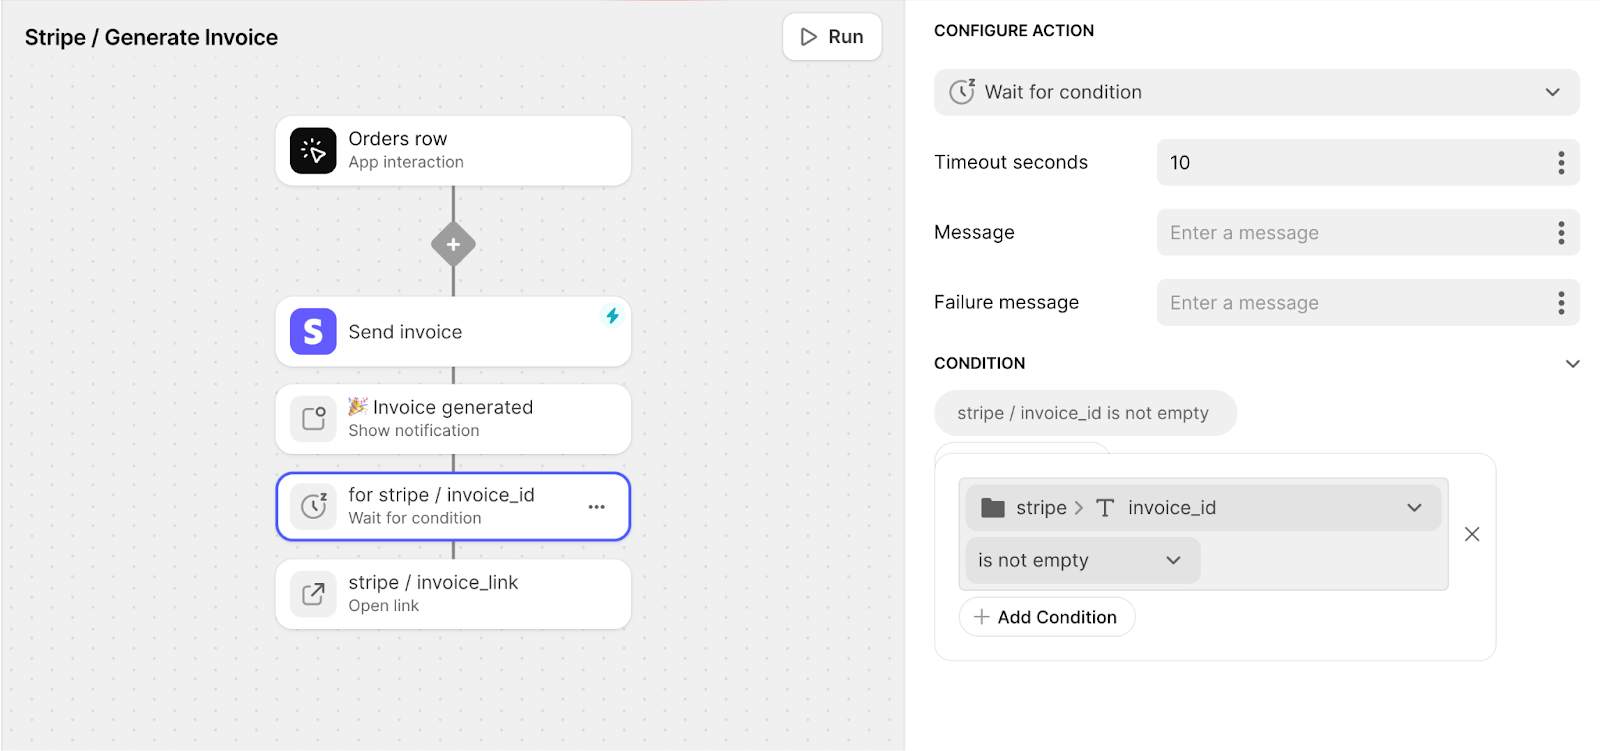Screen dimensions: 1600x751
Task: Add a step with the diamond plus button
Action: pyautogui.click(x=453, y=244)
